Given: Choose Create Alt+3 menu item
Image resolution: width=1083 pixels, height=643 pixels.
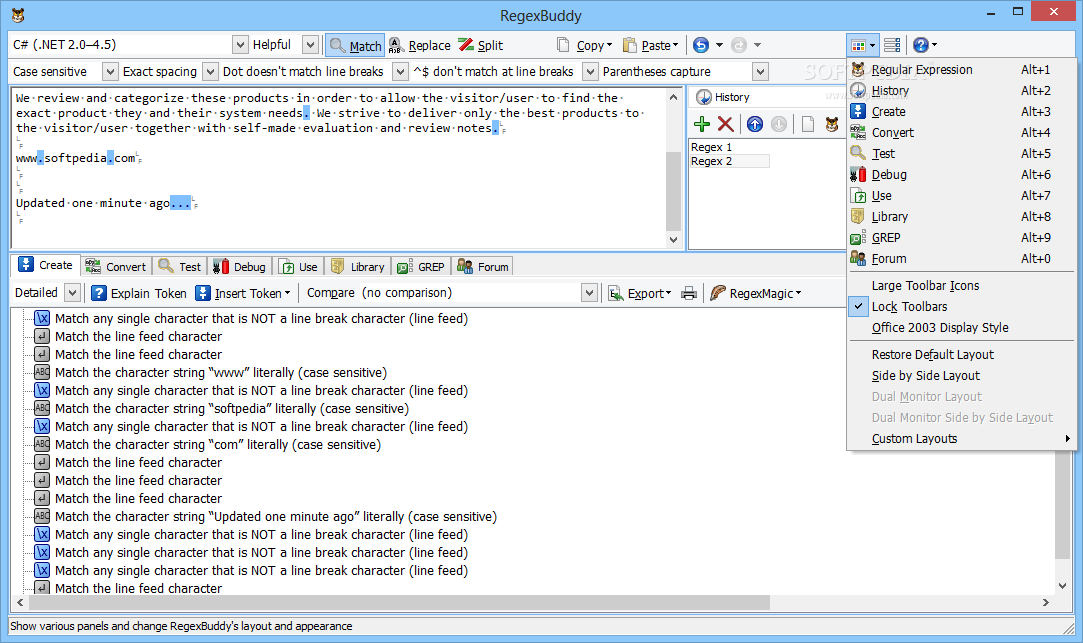Looking at the screenshot, I should [961, 112].
